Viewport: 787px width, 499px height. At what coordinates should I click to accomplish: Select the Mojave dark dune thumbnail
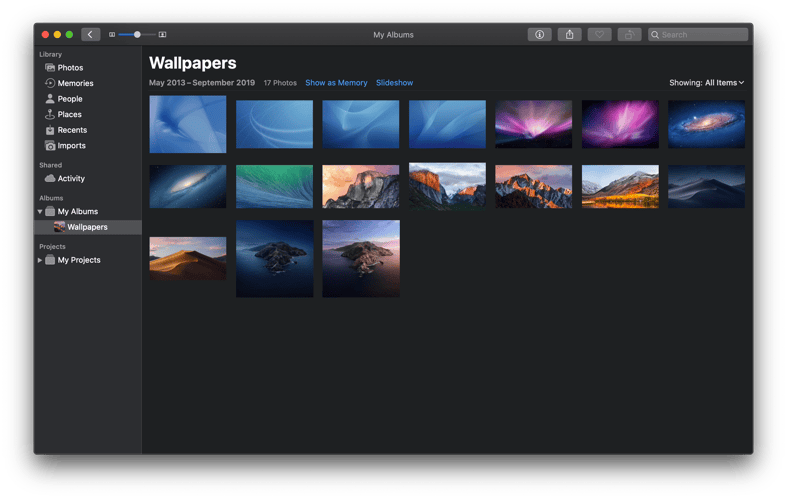tap(706, 186)
